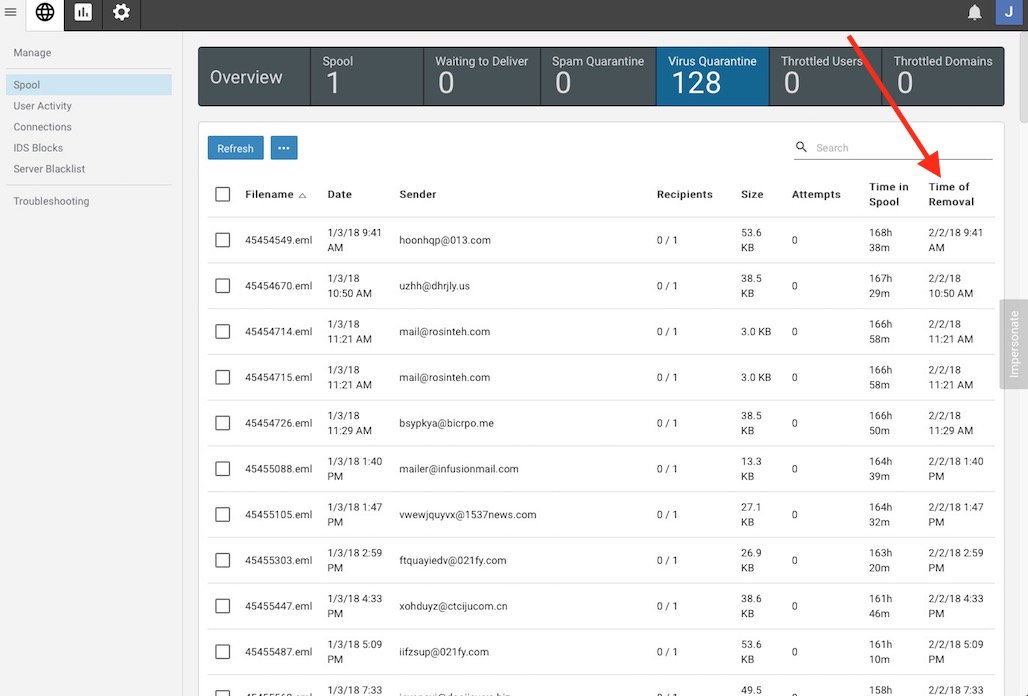Open User Activity in the sidebar
Viewport: 1028px width, 696px height.
point(42,106)
